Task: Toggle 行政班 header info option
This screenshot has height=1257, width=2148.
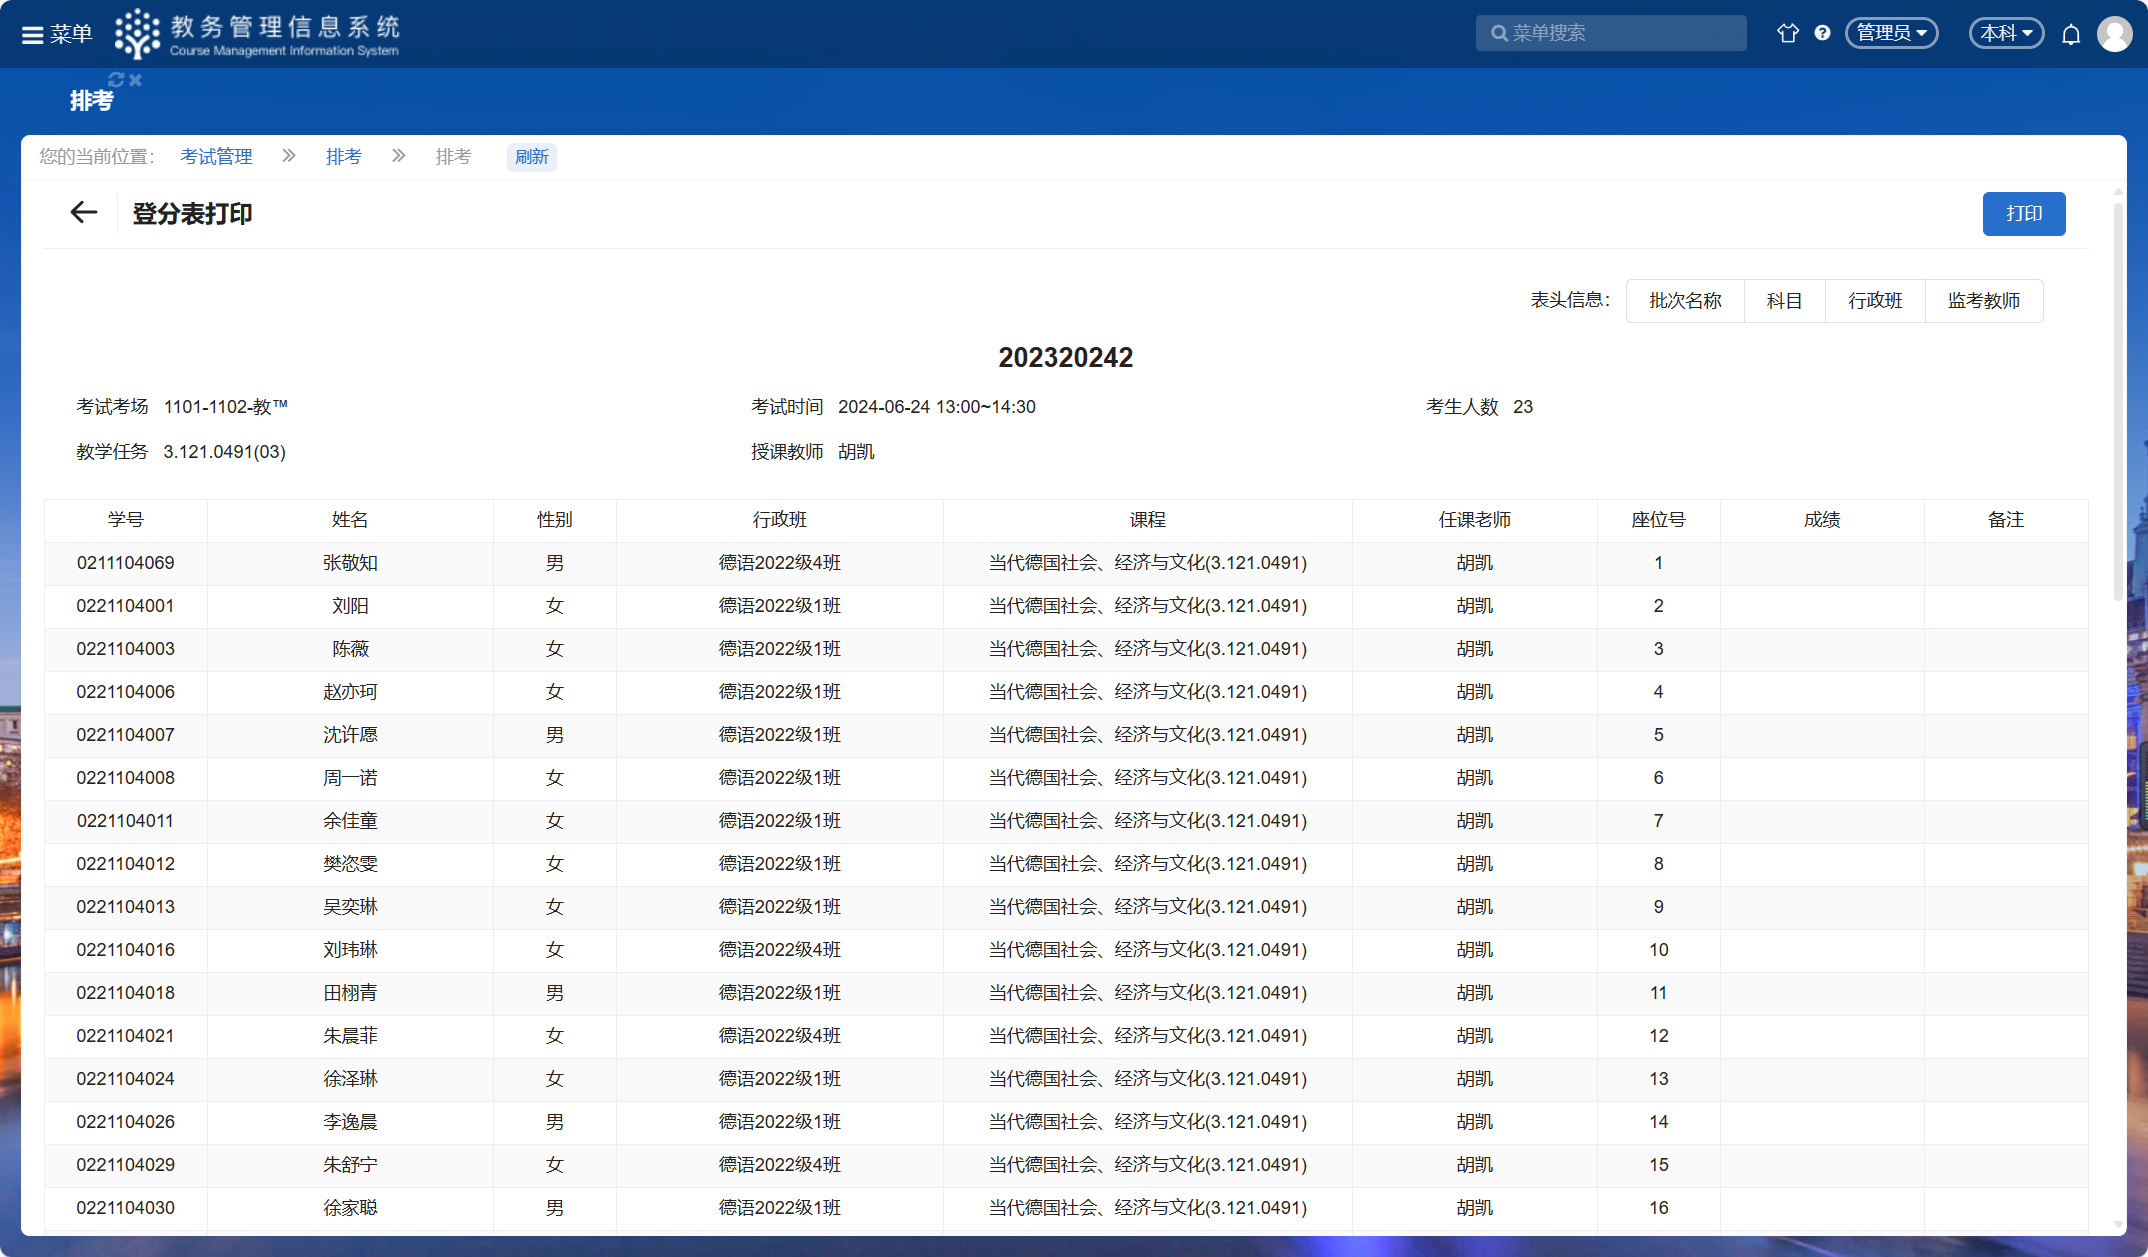Action: pos(1875,301)
